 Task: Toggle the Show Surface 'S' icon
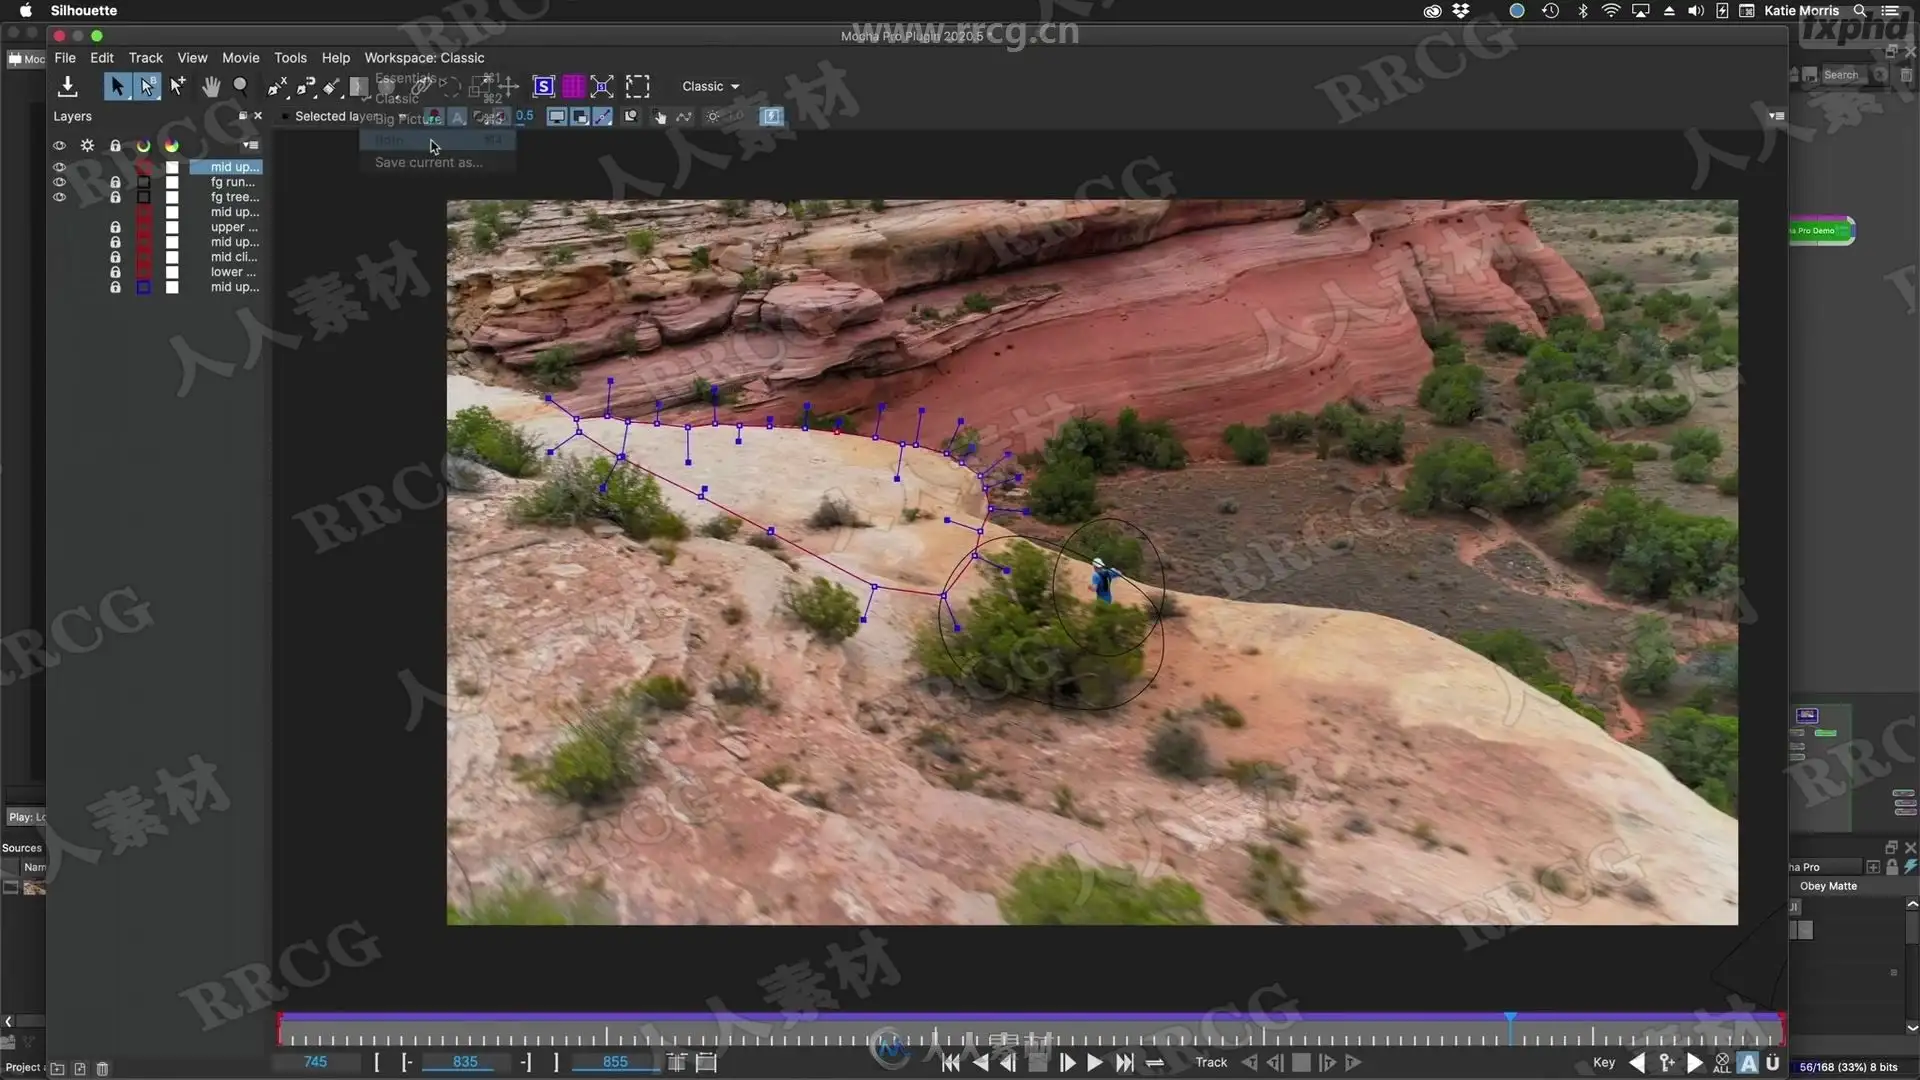tap(543, 87)
